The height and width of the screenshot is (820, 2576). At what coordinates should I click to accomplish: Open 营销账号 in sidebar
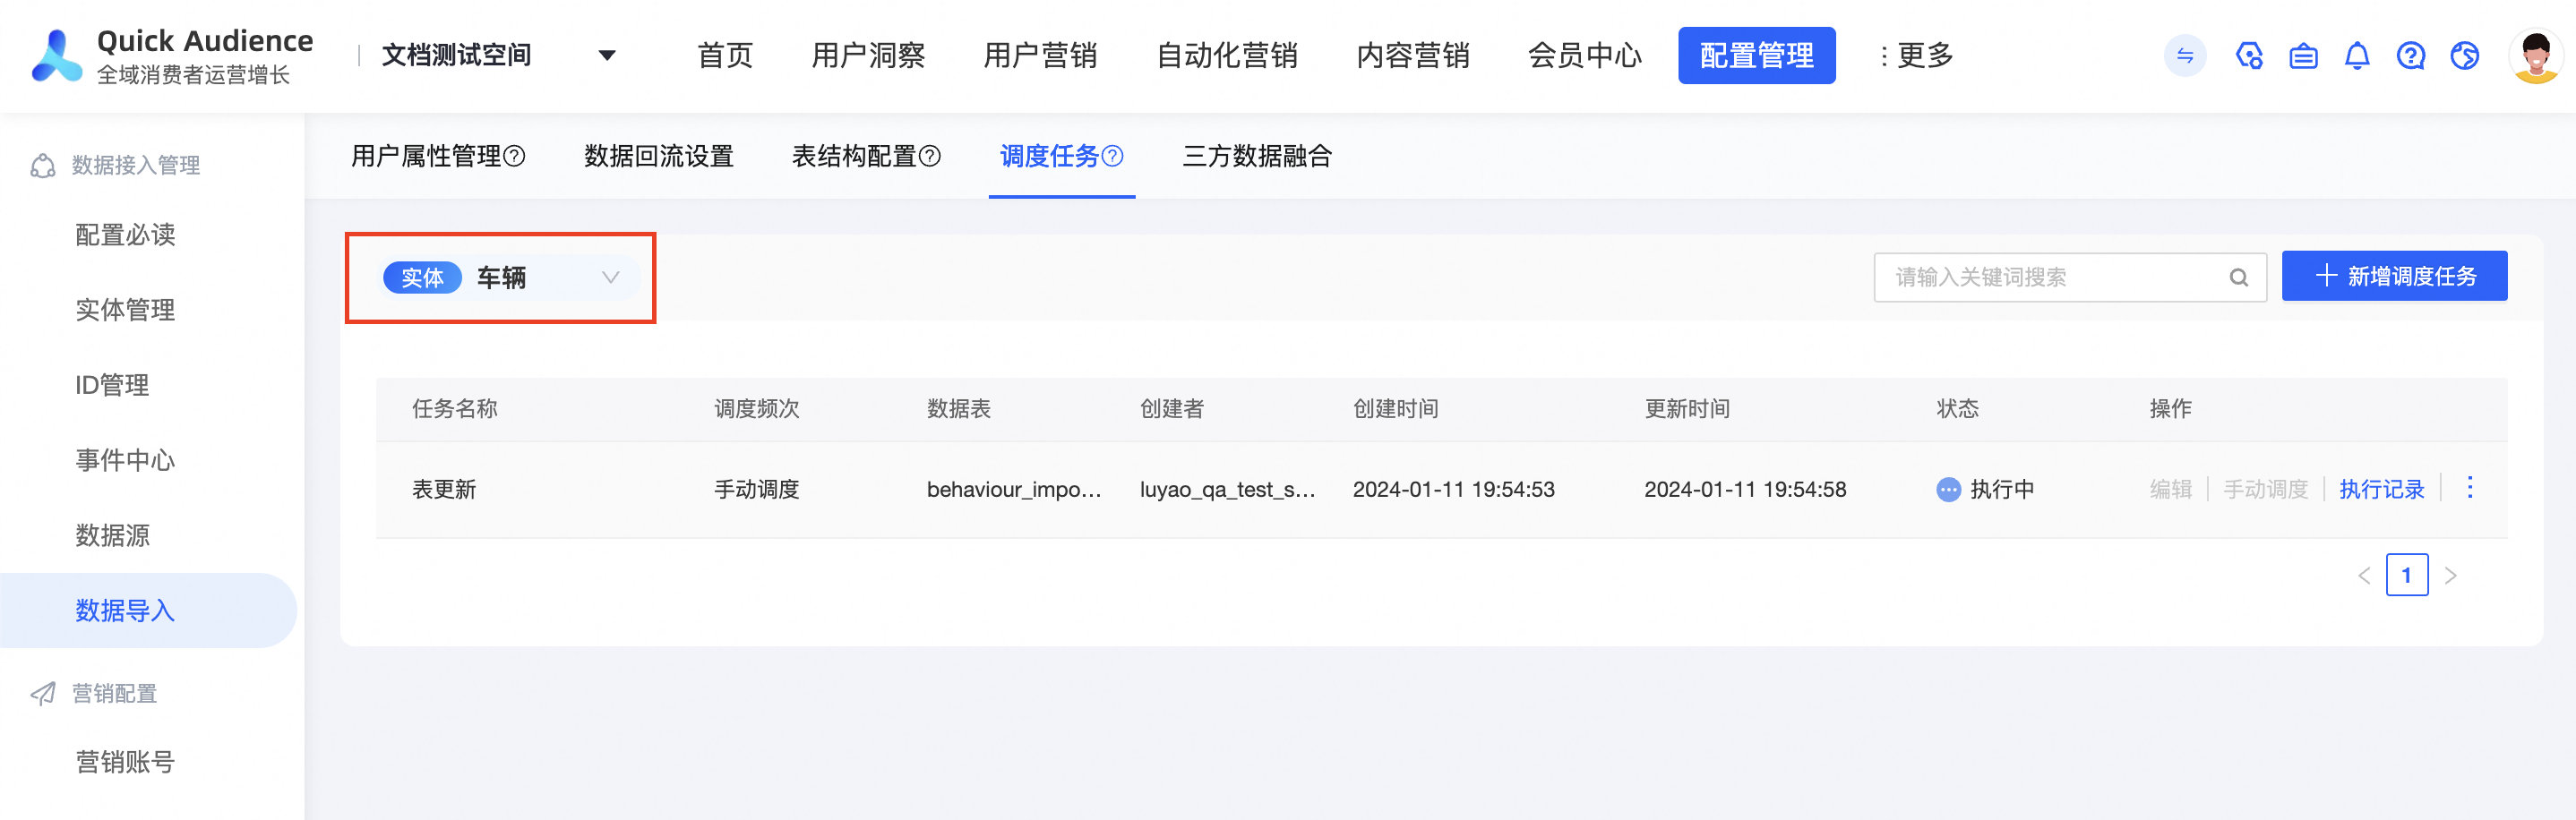[125, 762]
